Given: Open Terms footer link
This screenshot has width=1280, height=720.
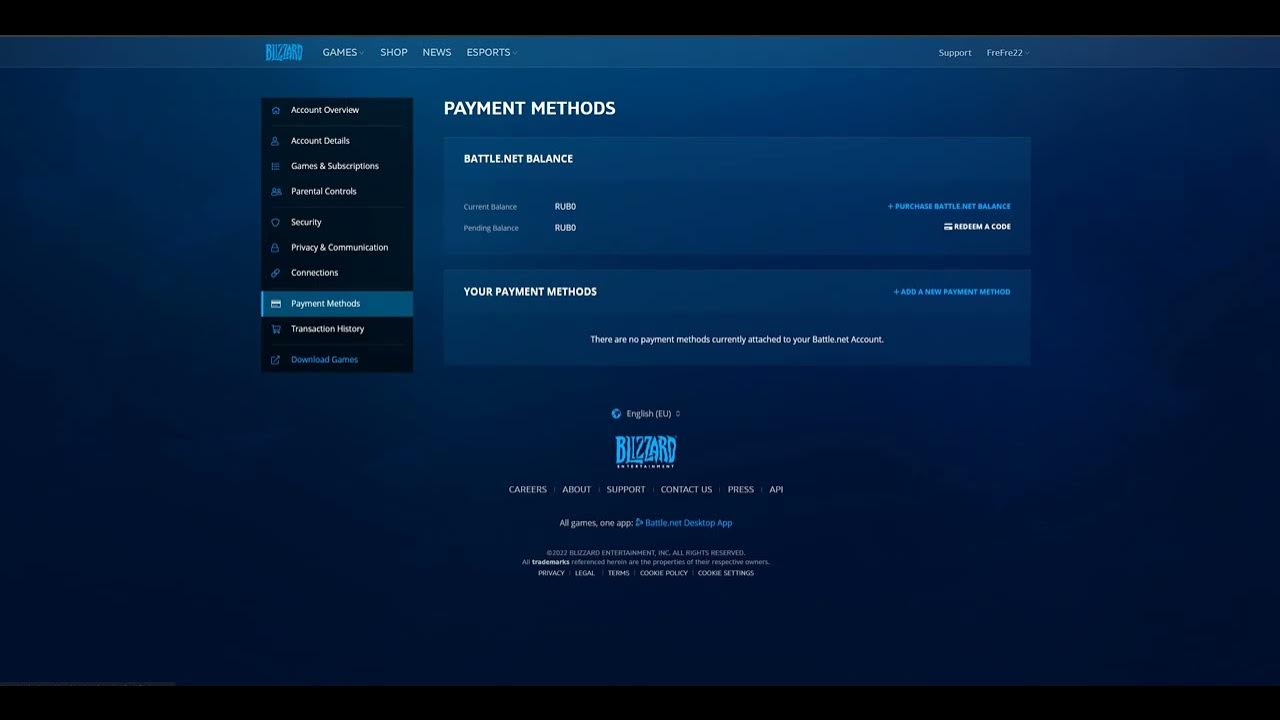Looking at the screenshot, I should coord(619,573).
